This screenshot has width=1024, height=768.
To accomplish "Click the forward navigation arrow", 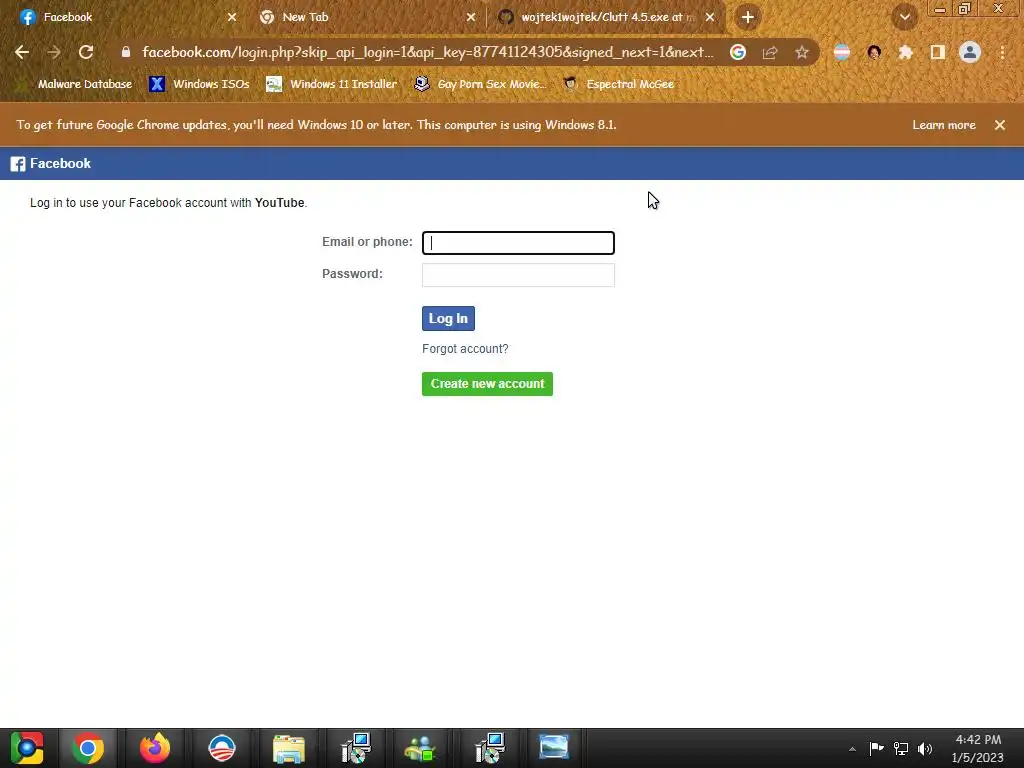I will tap(54, 52).
